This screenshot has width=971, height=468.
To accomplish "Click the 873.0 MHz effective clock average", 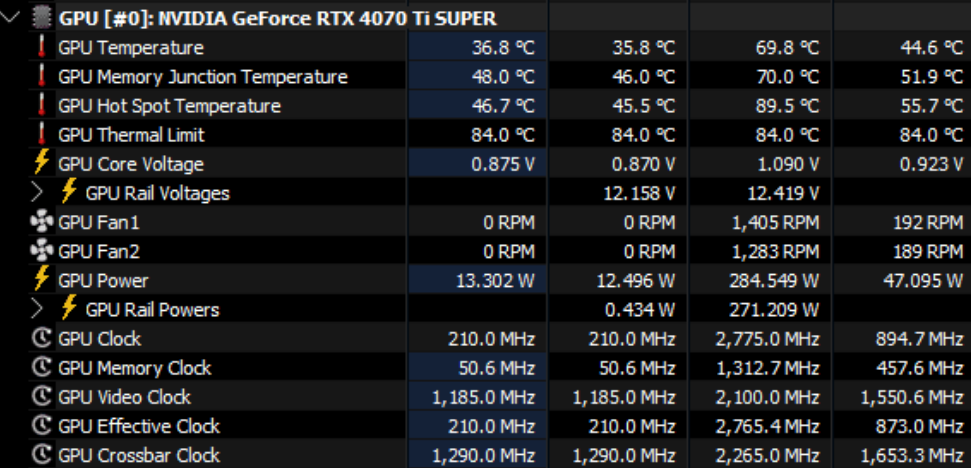I will [x=920, y=426].
